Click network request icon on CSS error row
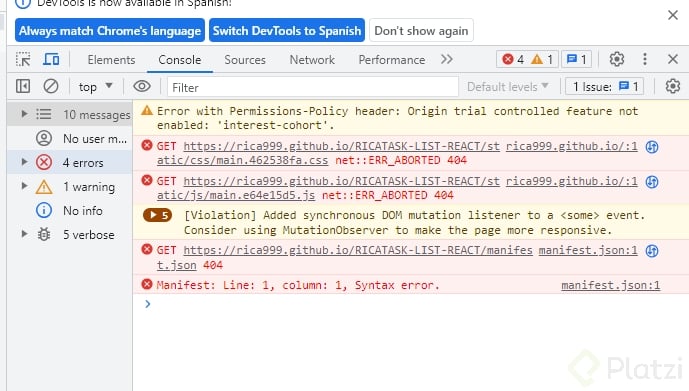 click(x=652, y=147)
